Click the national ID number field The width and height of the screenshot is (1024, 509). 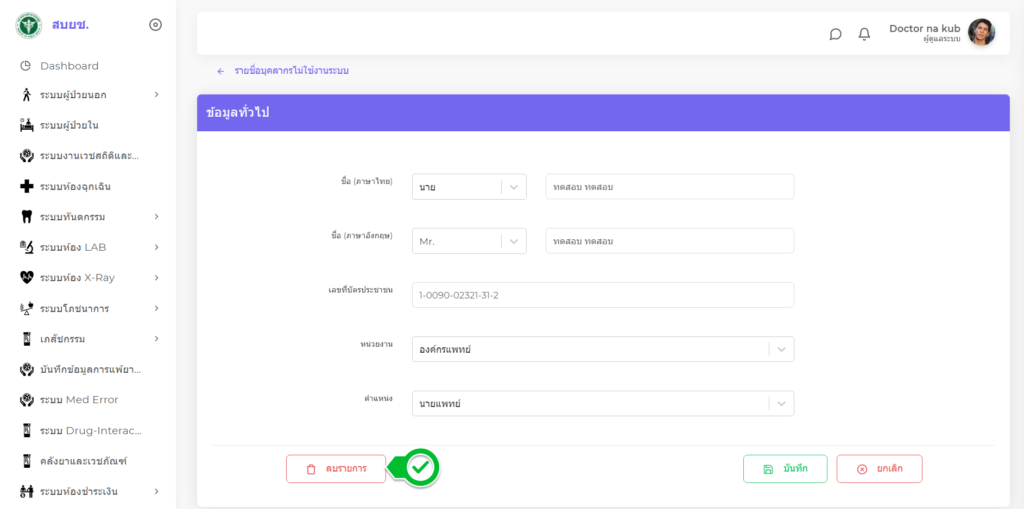[602, 295]
